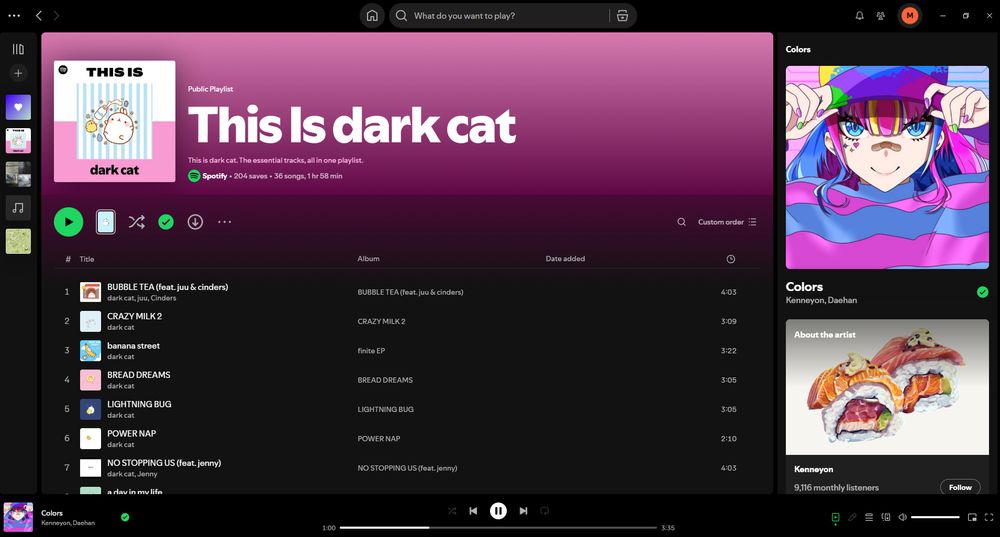Adjust the volume slider
1000x537 pixels.
pos(935,517)
